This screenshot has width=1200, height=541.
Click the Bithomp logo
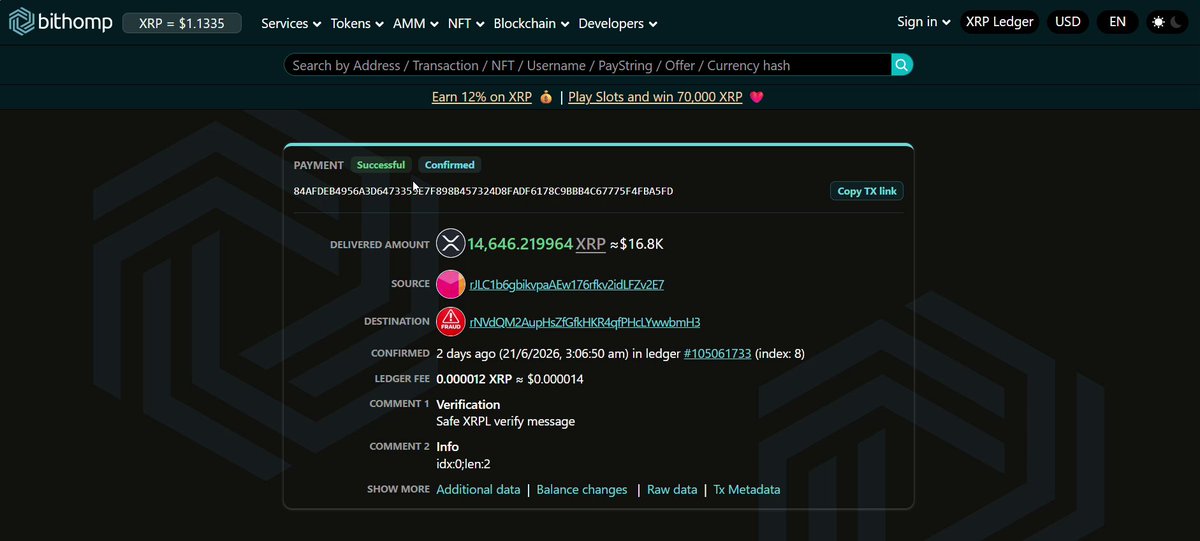click(x=59, y=22)
